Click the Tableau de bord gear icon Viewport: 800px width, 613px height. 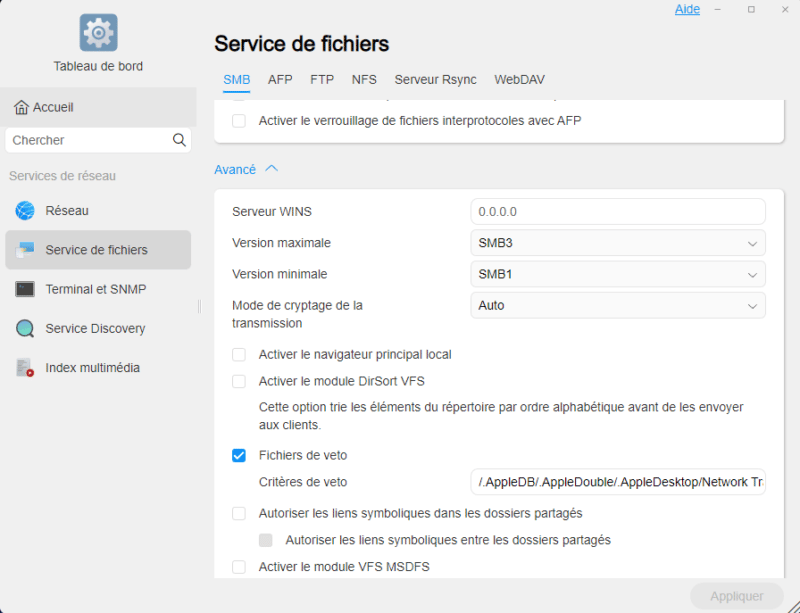98,33
